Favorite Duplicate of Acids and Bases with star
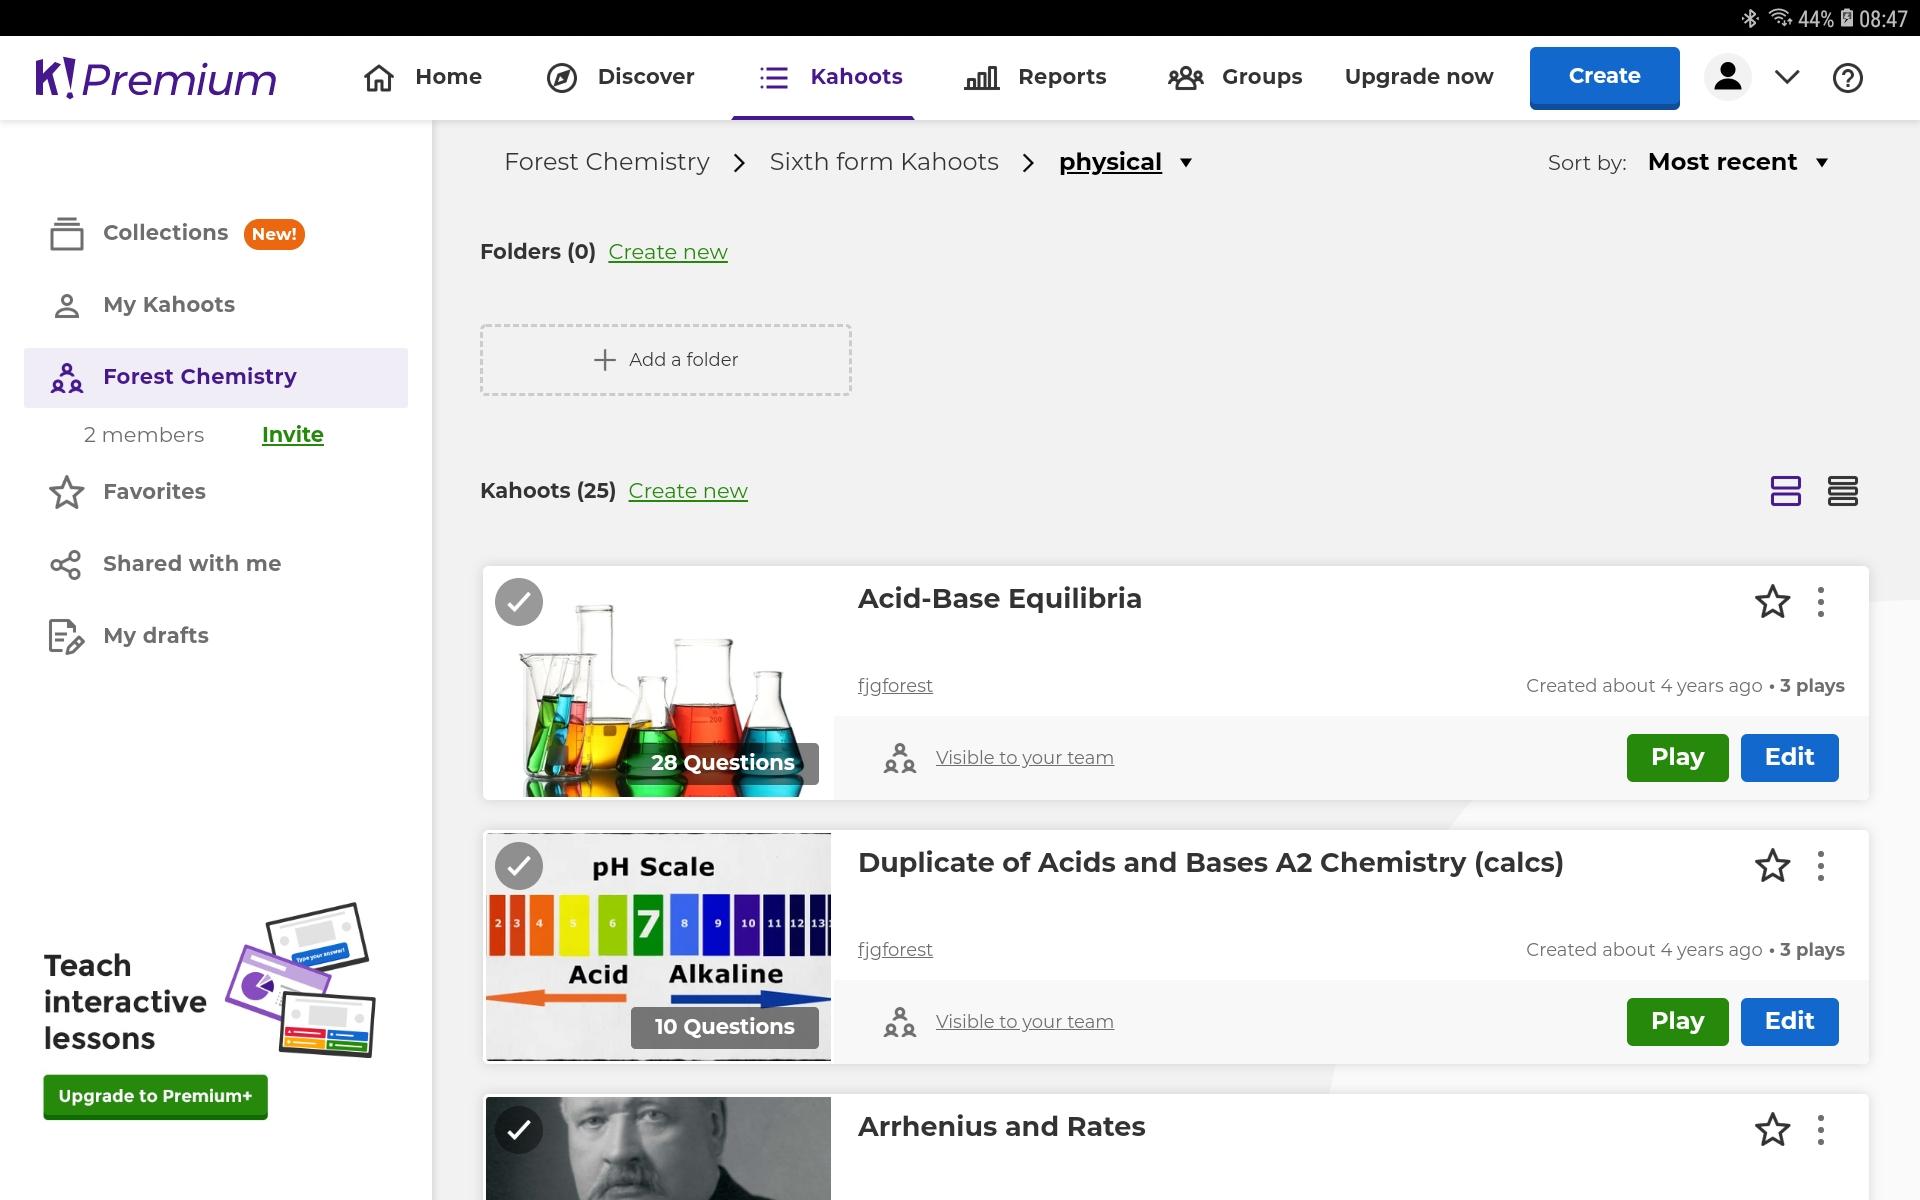This screenshot has height=1200, width=1920. (x=1772, y=866)
